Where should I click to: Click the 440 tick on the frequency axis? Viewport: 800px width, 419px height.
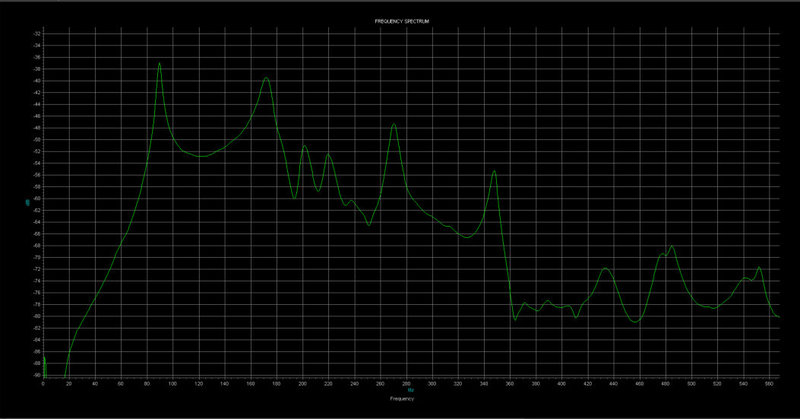click(614, 384)
